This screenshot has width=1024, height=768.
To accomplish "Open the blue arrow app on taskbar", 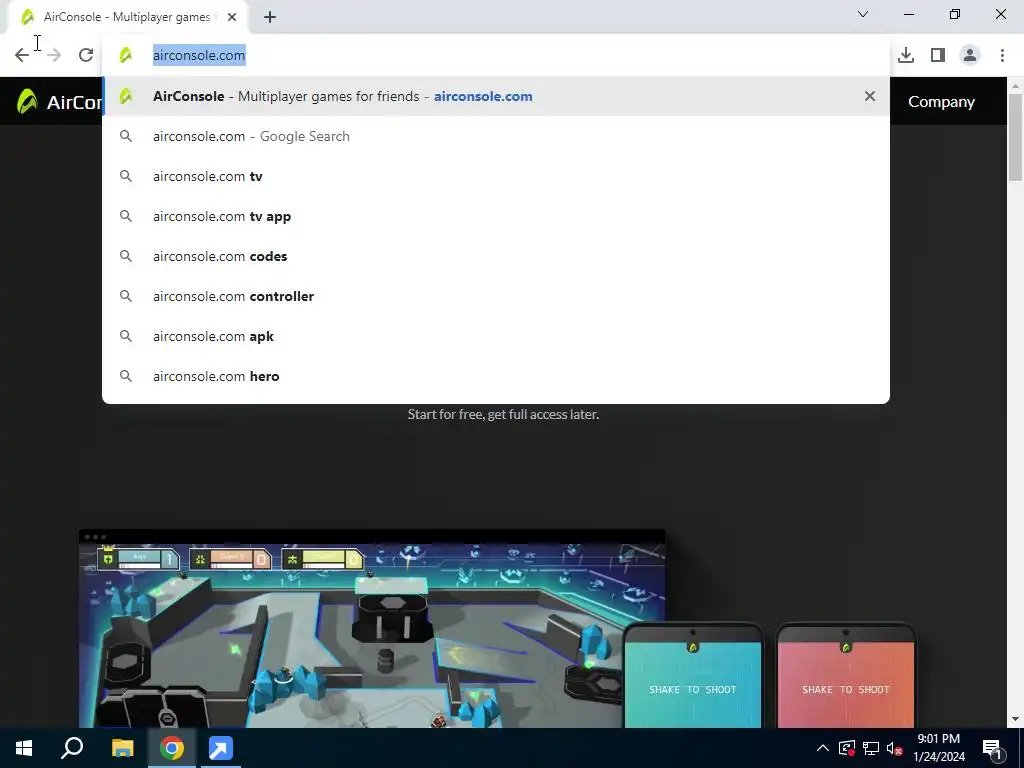I will point(221,748).
